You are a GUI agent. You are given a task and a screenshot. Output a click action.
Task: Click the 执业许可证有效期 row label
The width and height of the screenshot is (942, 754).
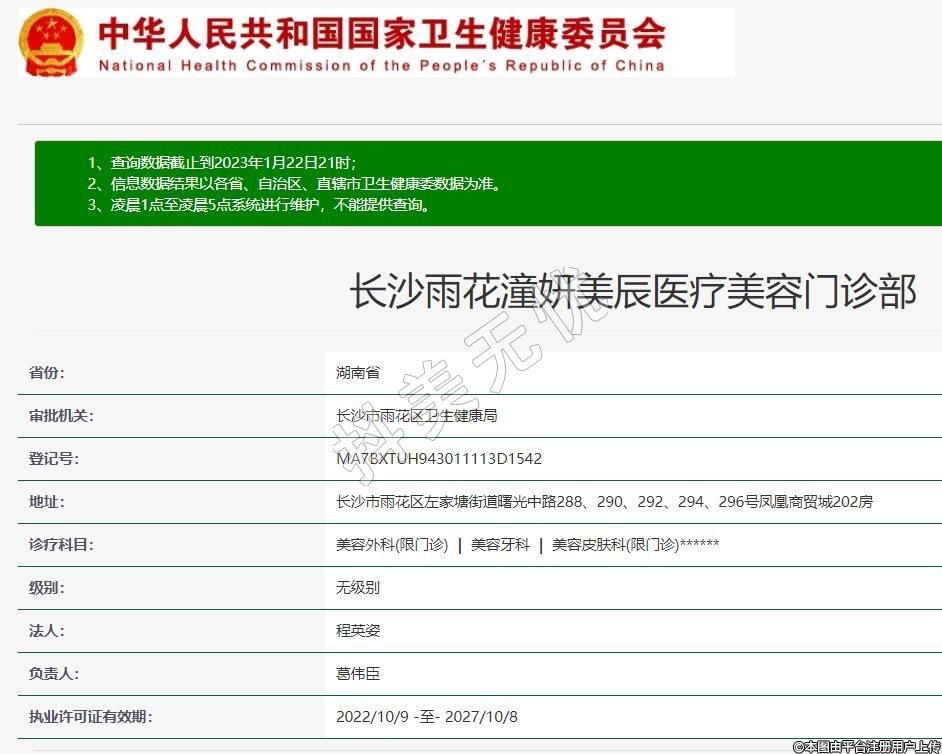[x=90, y=717]
